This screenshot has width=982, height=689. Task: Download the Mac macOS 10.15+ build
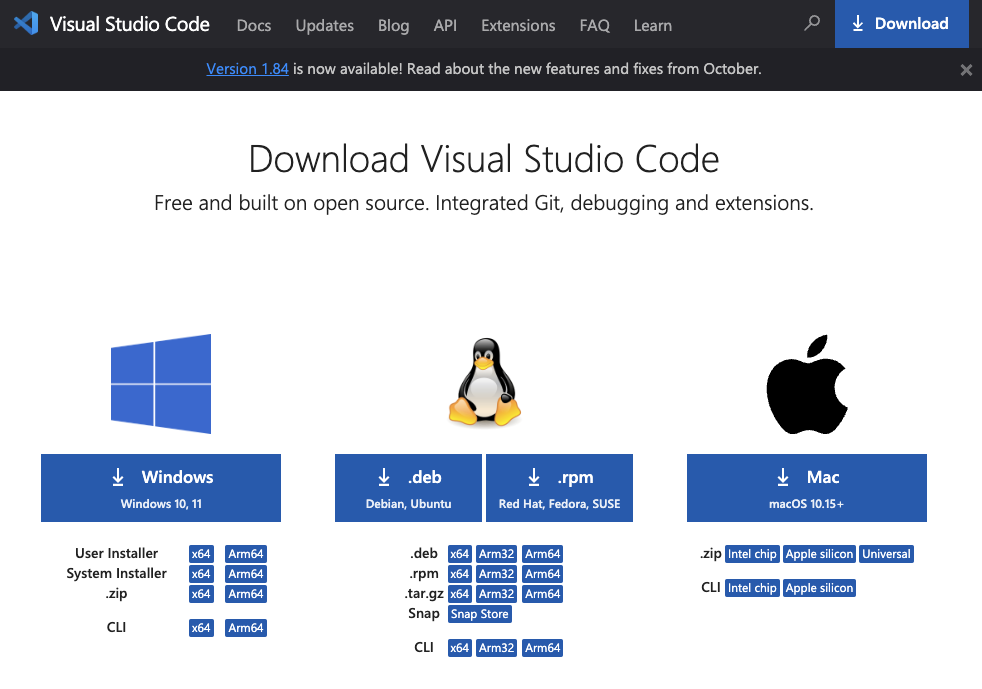pos(807,488)
